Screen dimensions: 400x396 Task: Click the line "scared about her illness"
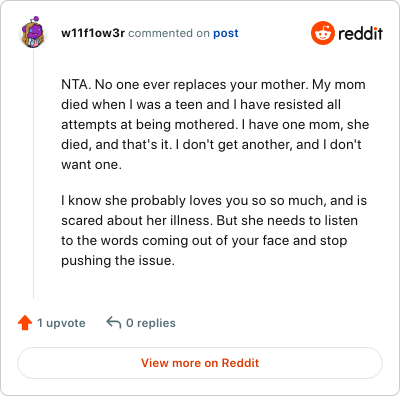coord(209,221)
